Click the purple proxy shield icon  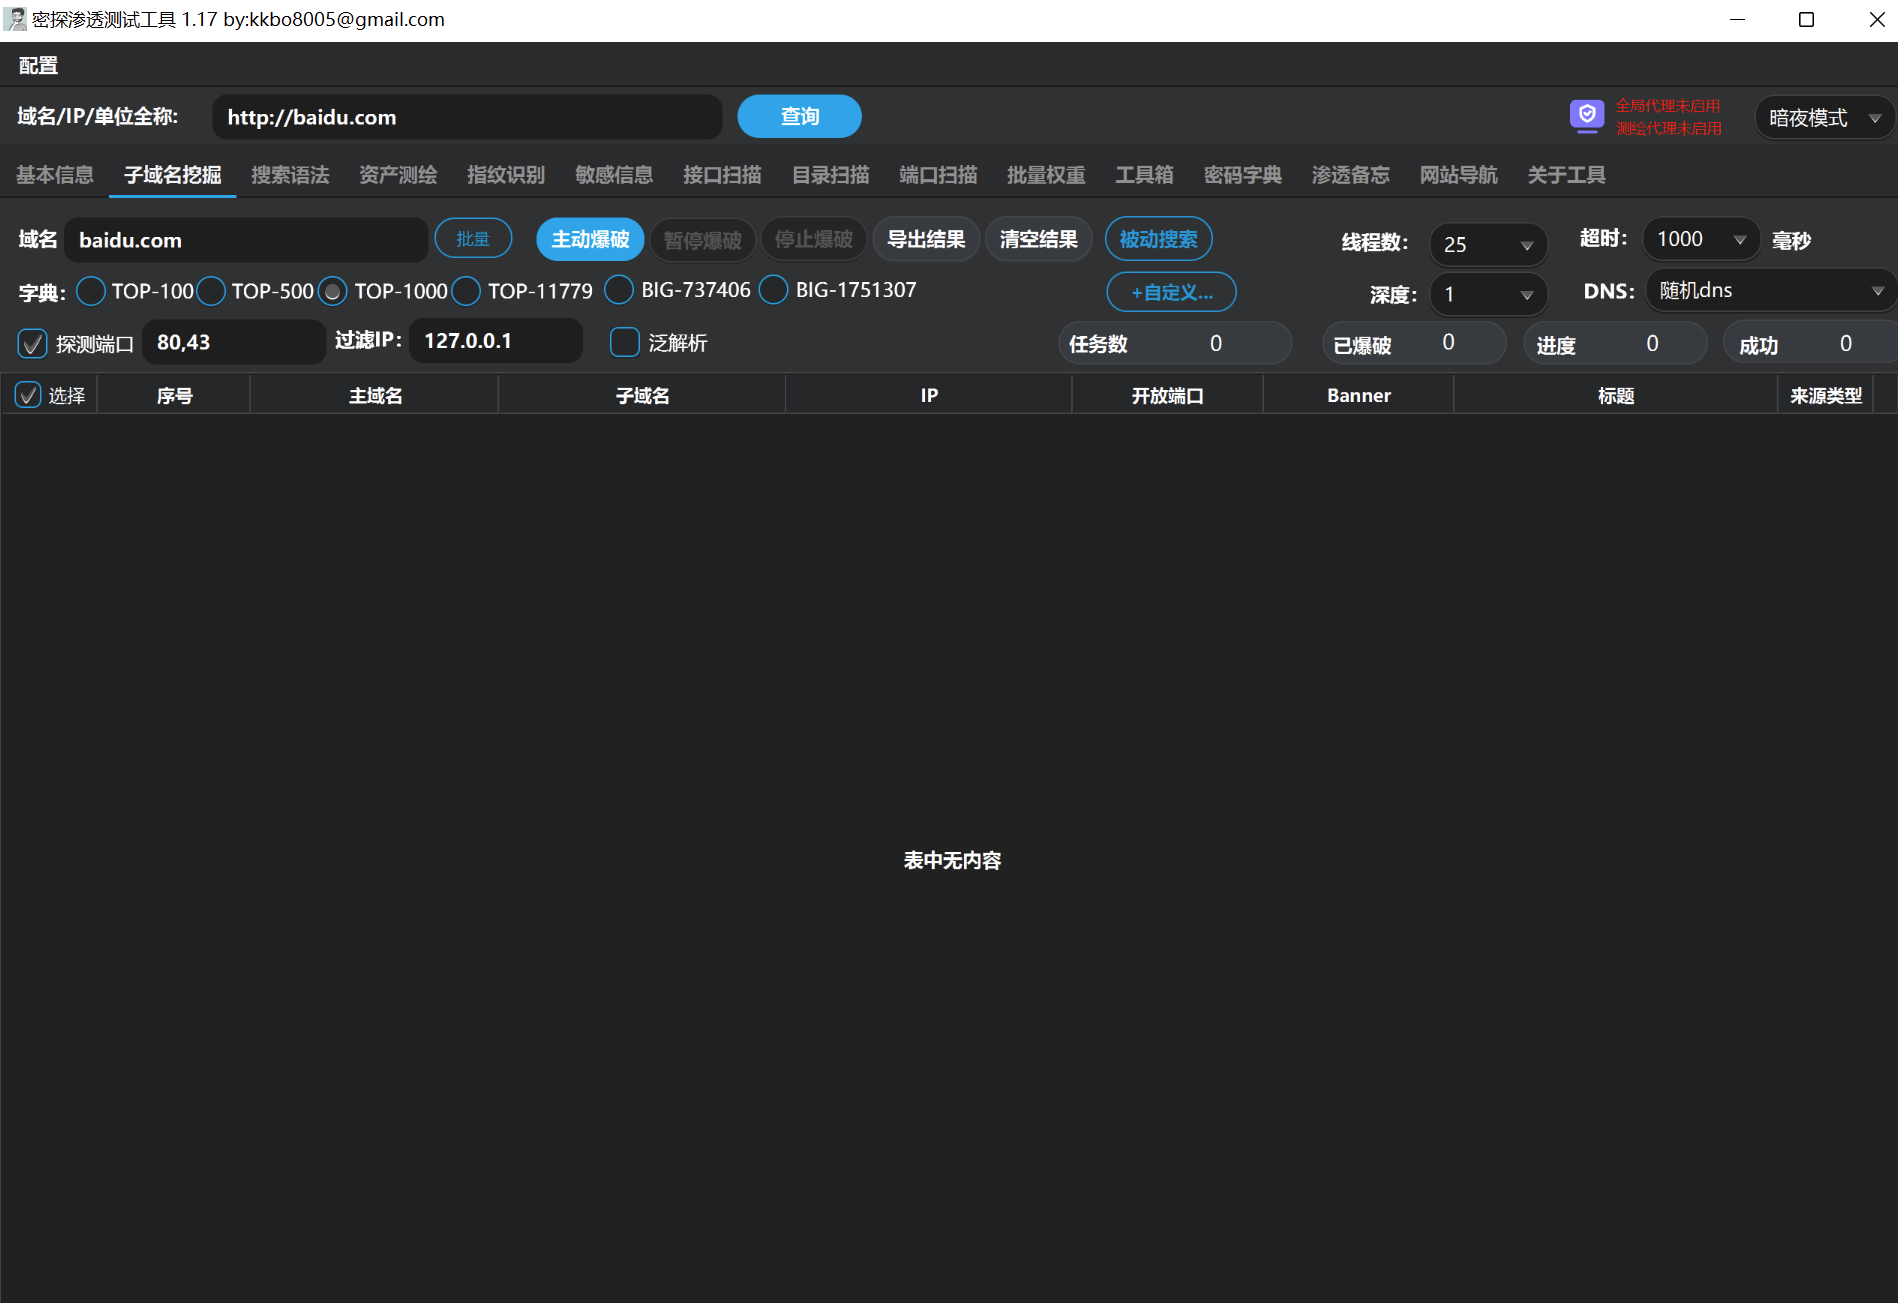click(x=1586, y=116)
